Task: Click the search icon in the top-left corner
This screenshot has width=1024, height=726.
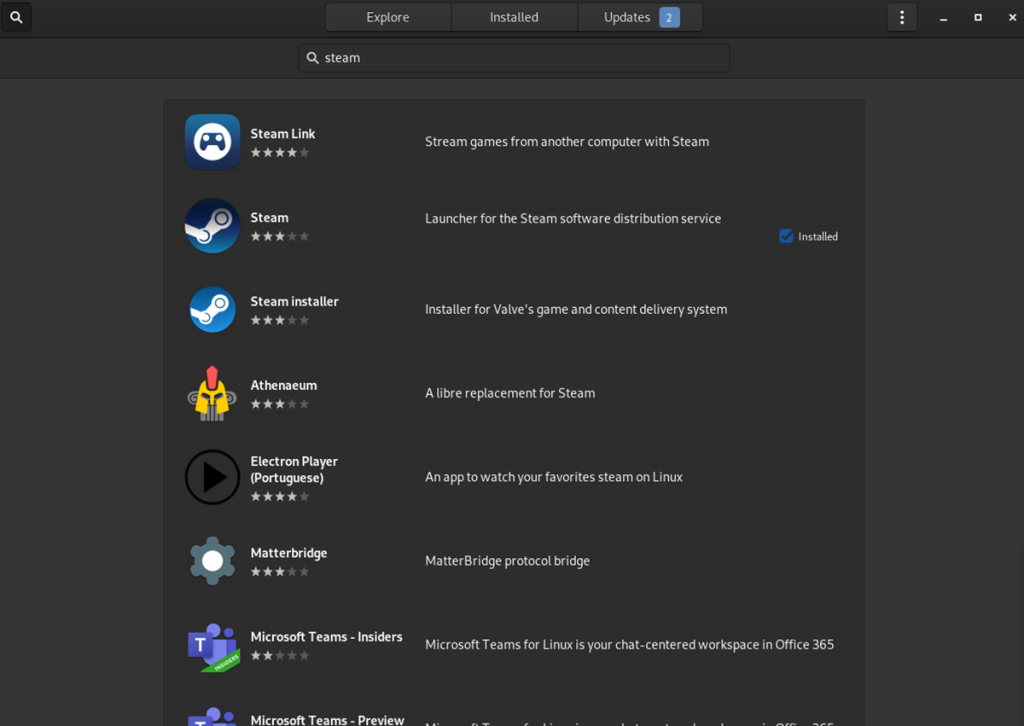Action: (16, 17)
